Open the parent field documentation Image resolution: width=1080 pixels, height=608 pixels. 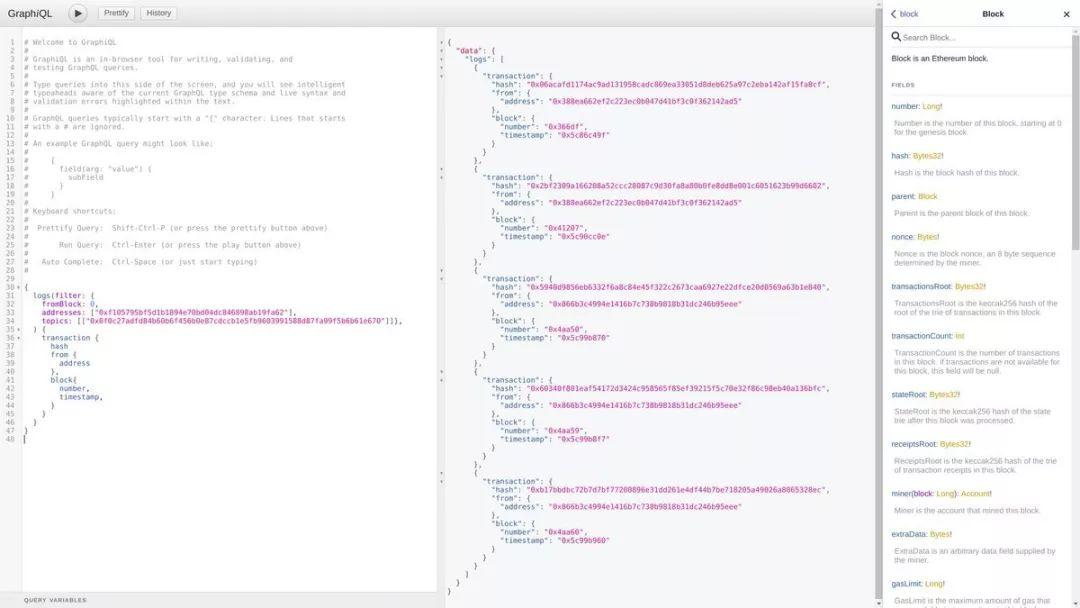(903, 196)
